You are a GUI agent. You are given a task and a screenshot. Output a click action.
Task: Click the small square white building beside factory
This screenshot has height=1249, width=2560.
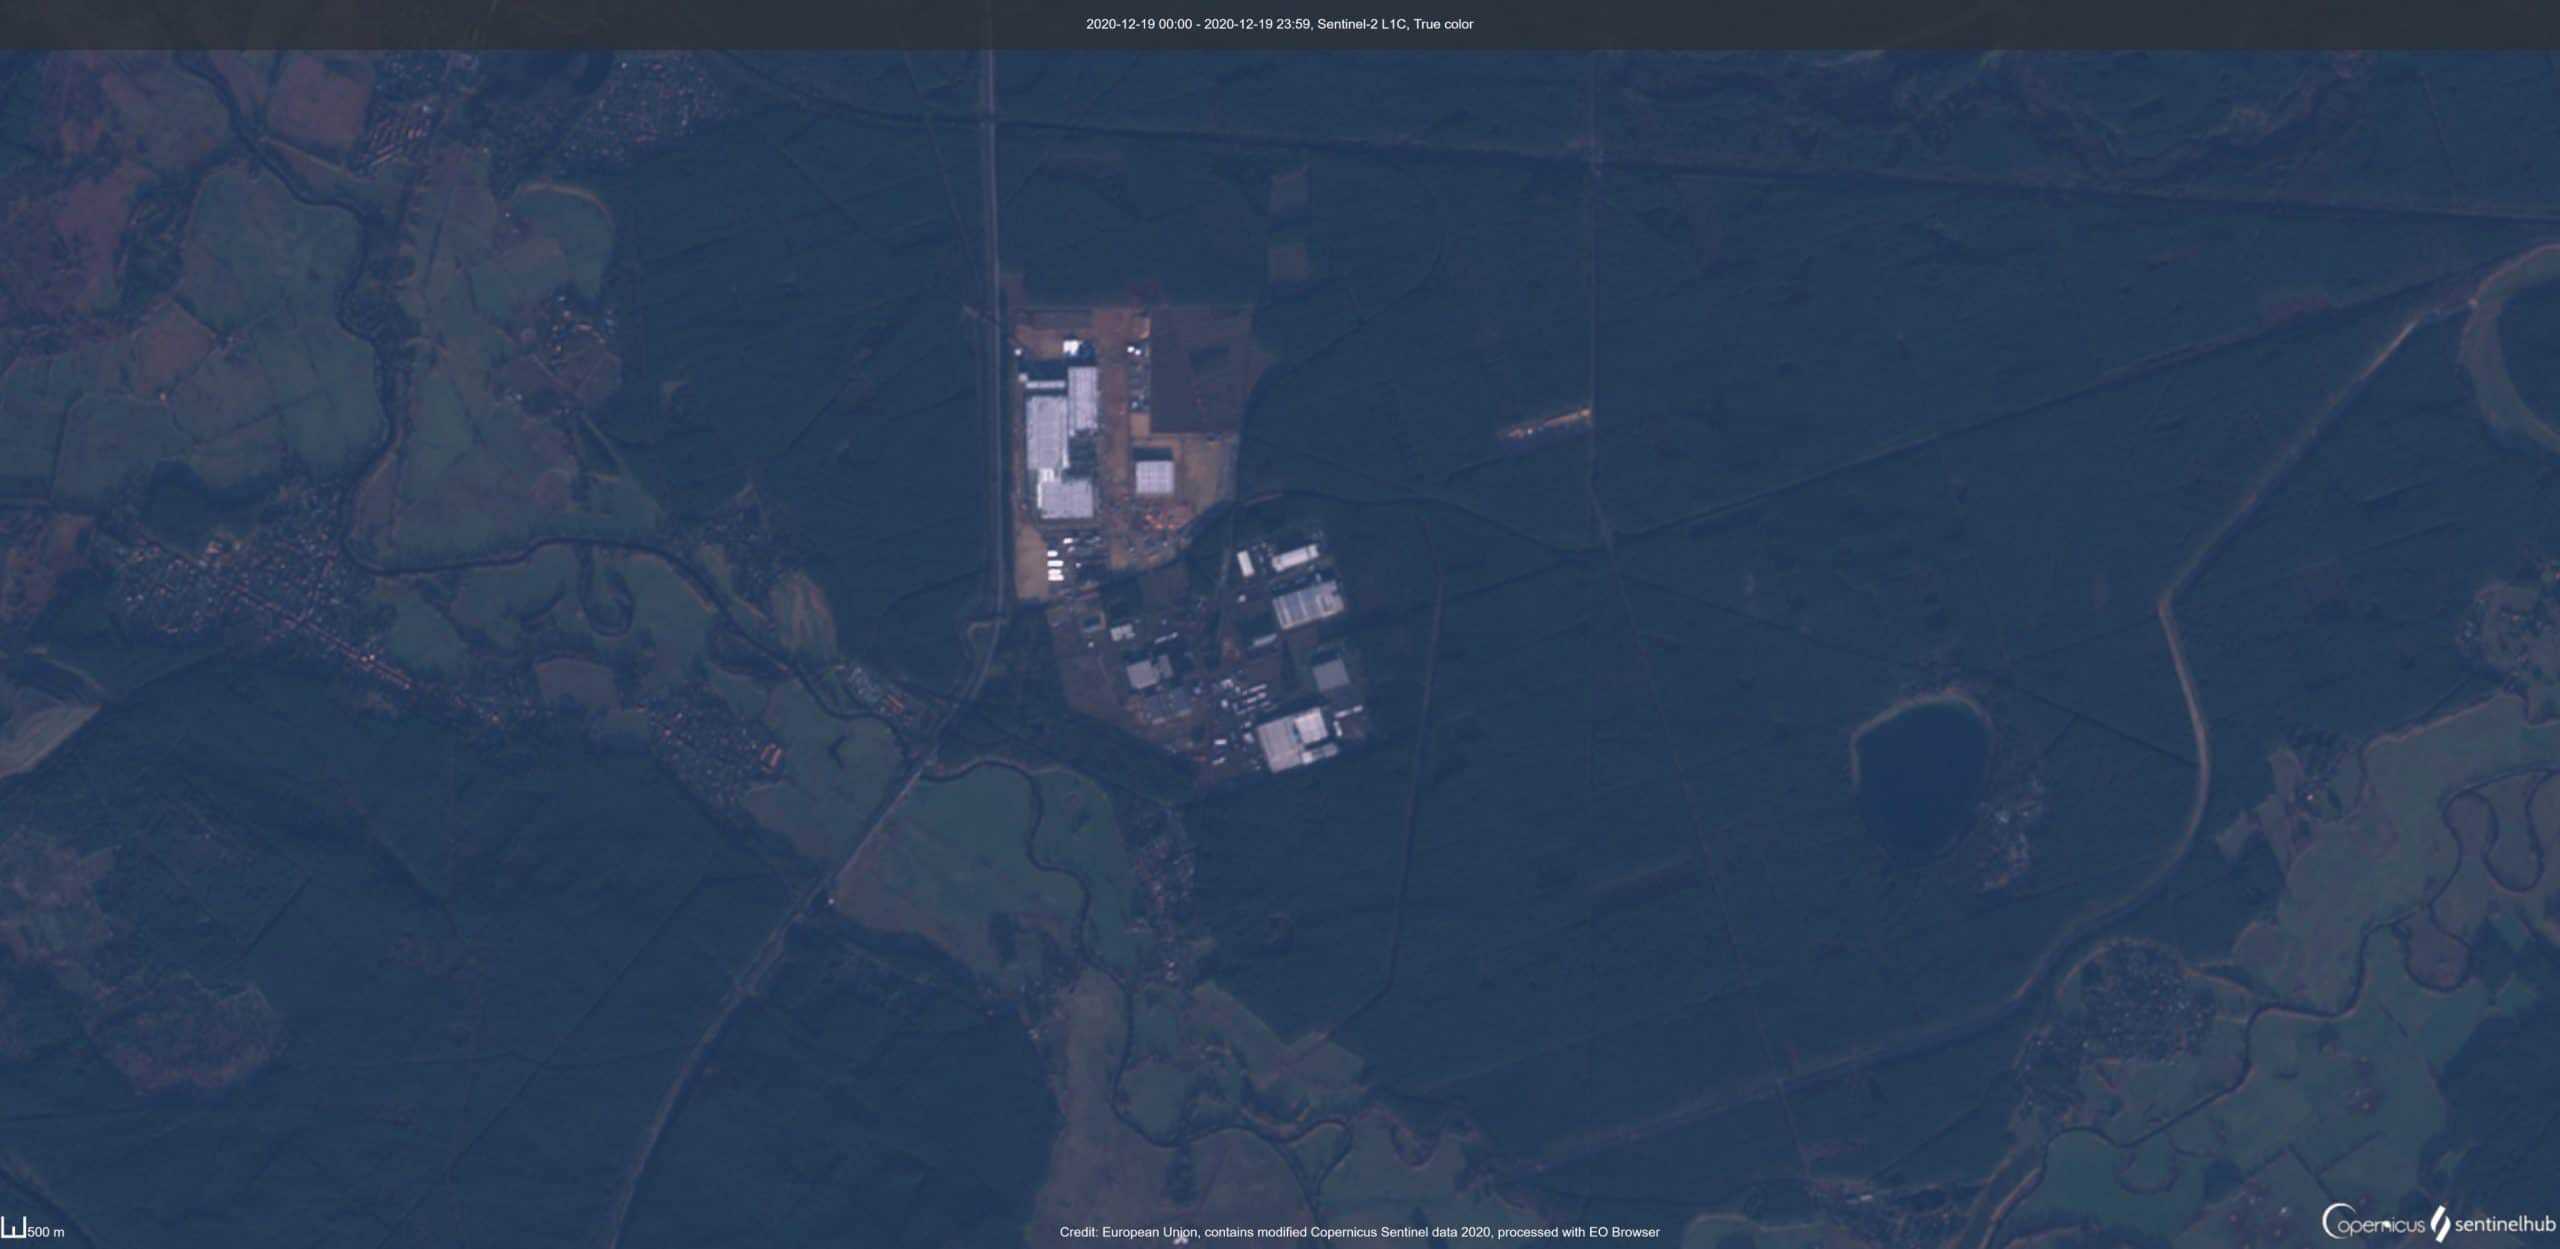pyautogui.click(x=1153, y=477)
